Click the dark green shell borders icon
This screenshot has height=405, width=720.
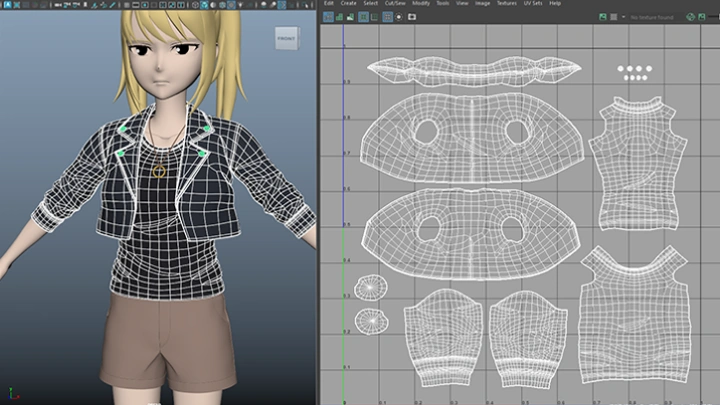pyautogui.click(x=375, y=17)
